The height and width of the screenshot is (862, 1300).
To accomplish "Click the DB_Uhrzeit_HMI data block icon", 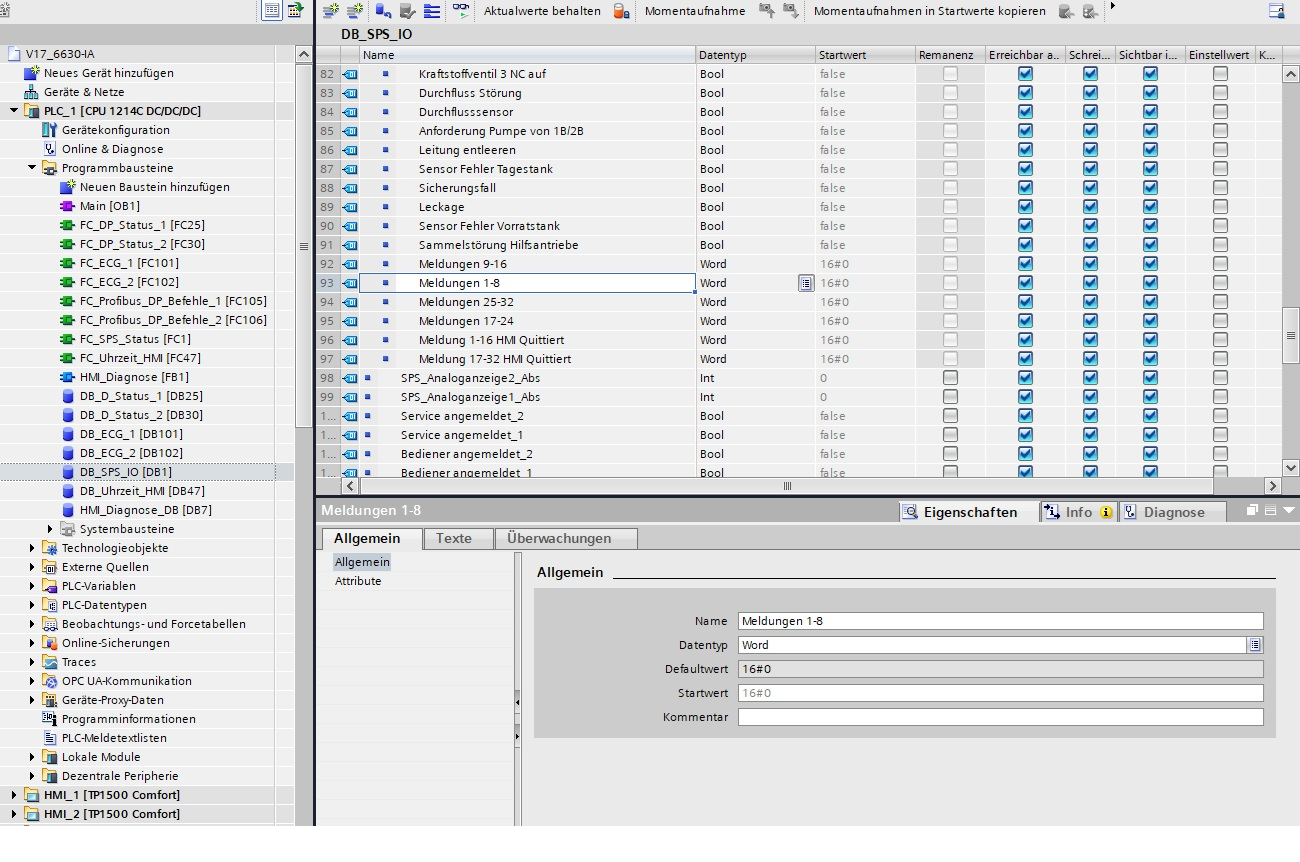I will point(68,491).
